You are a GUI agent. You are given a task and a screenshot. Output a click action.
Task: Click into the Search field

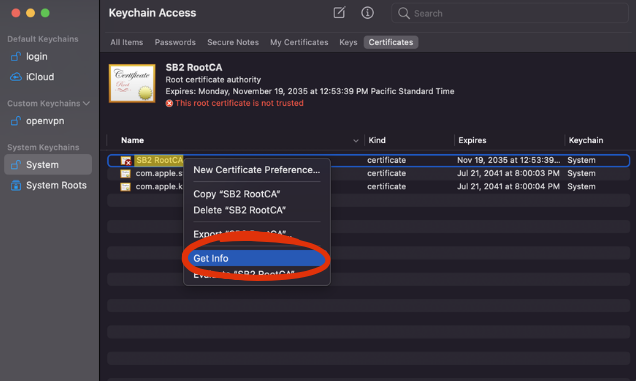(x=510, y=13)
